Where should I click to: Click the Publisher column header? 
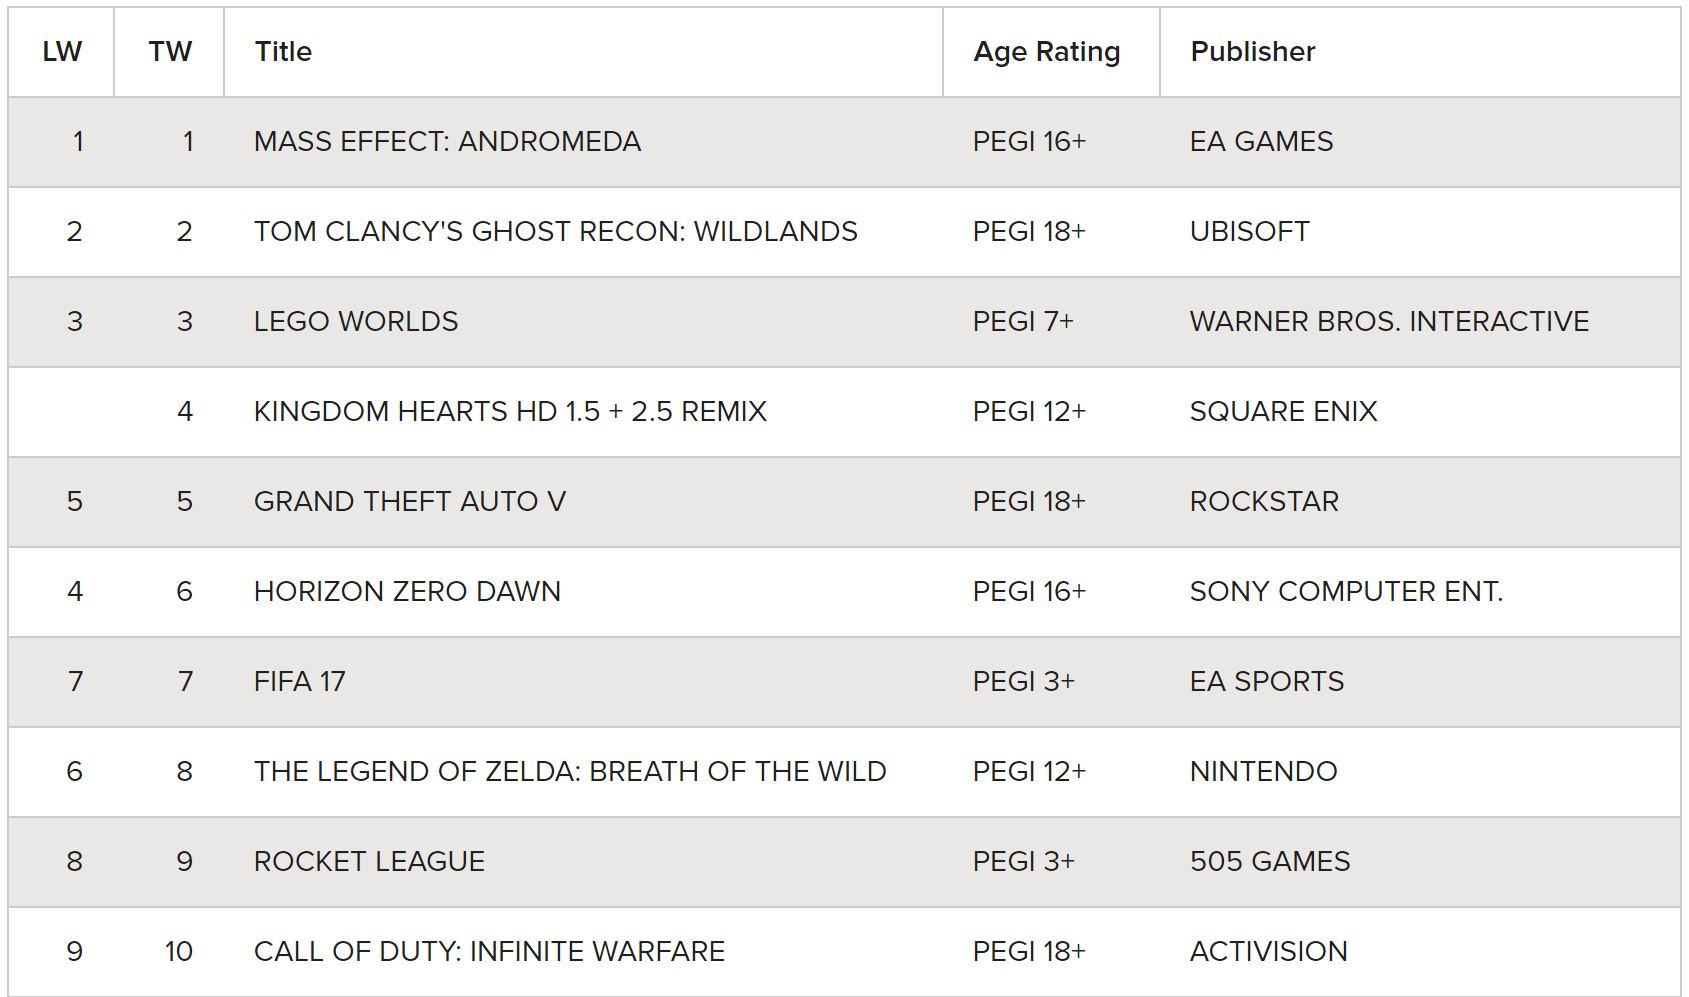1253,52
